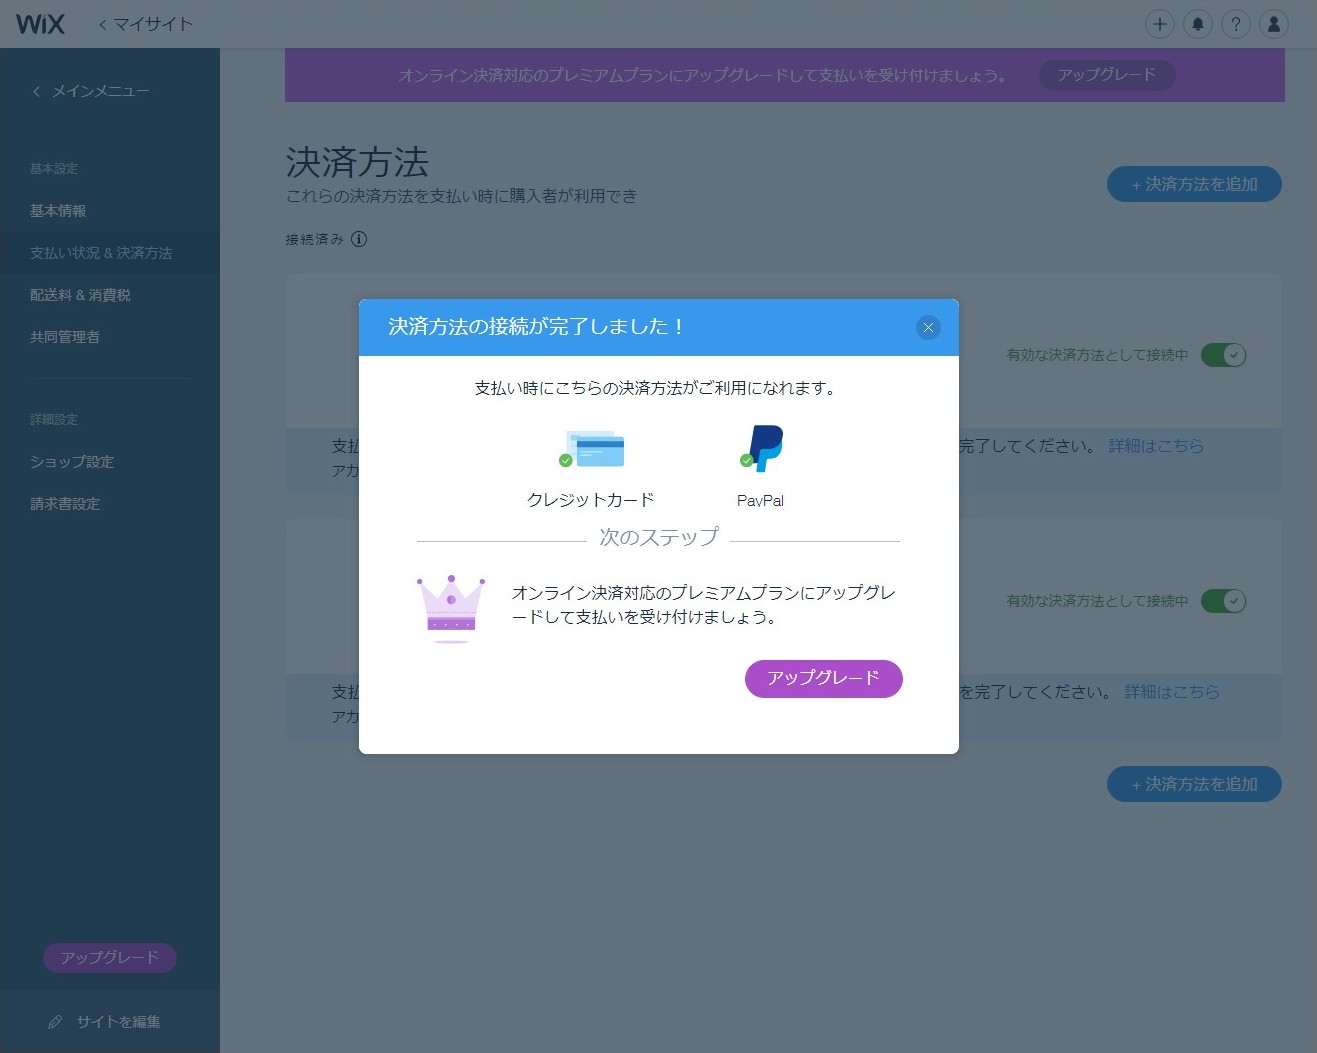1317x1053 pixels.
Task: Toggle the second payment method switch
Action: 1223,601
